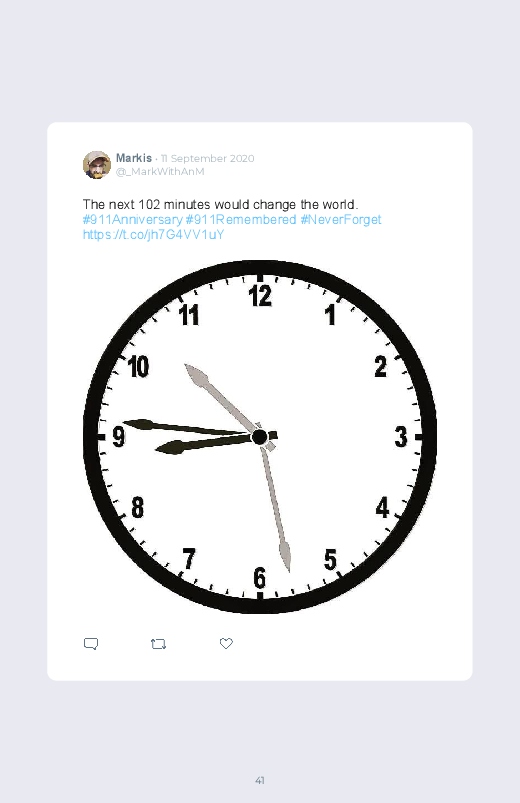The height and width of the screenshot is (803, 520).
Task: Click the number 10 on clock
Action: [x=138, y=367]
